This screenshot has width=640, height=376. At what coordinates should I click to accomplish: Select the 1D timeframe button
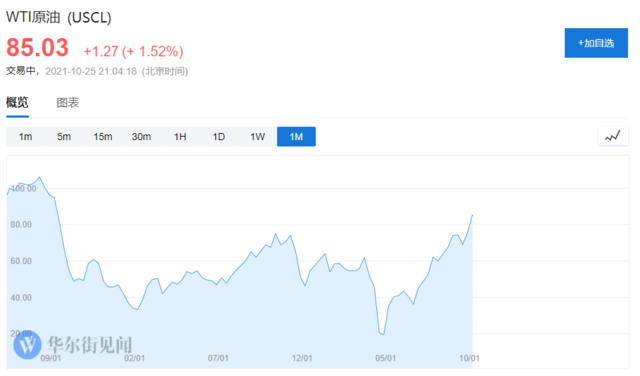(x=219, y=137)
